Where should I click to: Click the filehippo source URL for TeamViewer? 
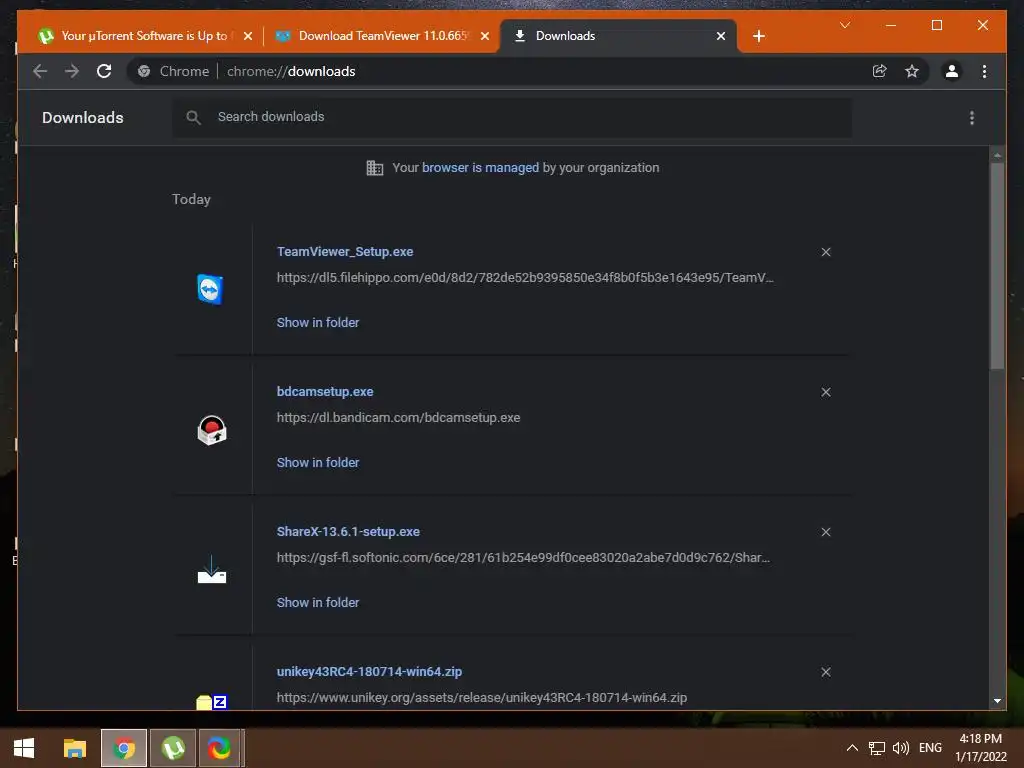click(x=525, y=278)
